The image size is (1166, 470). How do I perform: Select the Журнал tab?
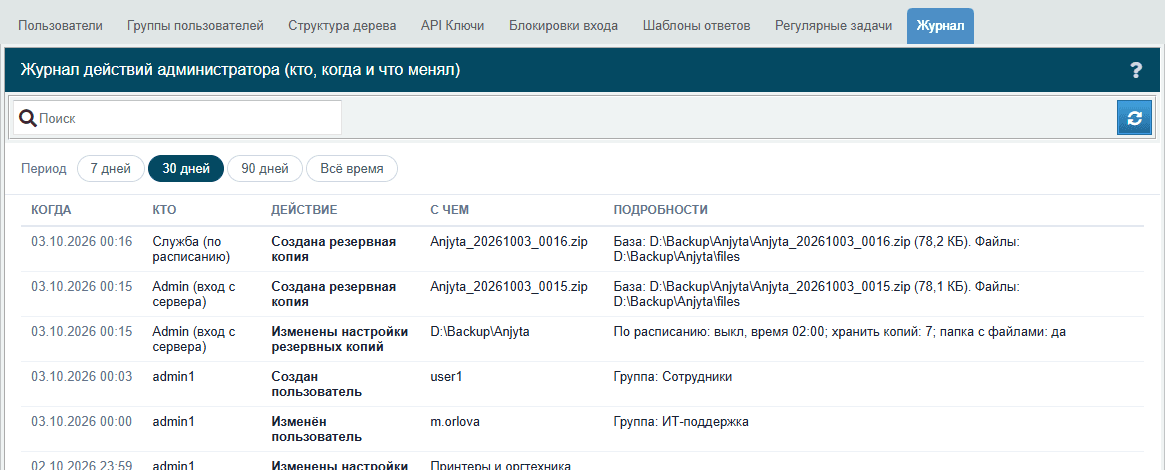click(x=941, y=26)
